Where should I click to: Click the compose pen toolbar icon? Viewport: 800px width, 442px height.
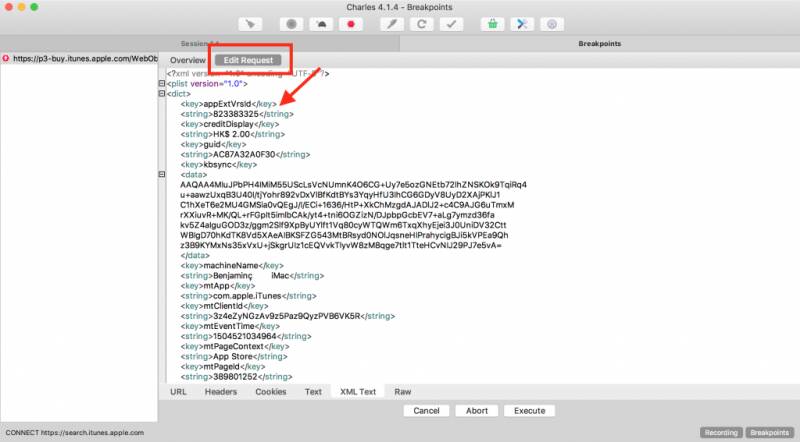tap(392, 24)
